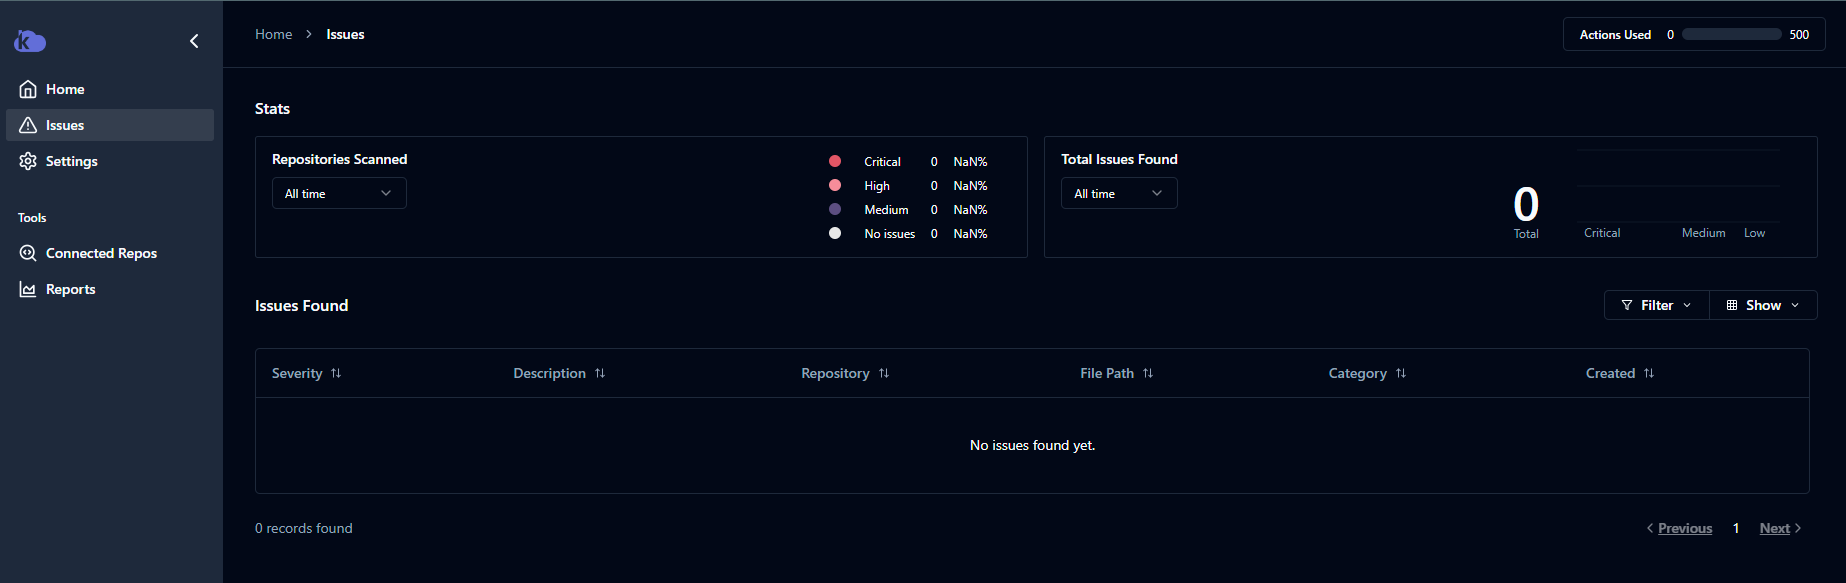The height and width of the screenshot is (583, 1846).
Task: Click the Actions Used progress bar
Action: point(1731,34)
